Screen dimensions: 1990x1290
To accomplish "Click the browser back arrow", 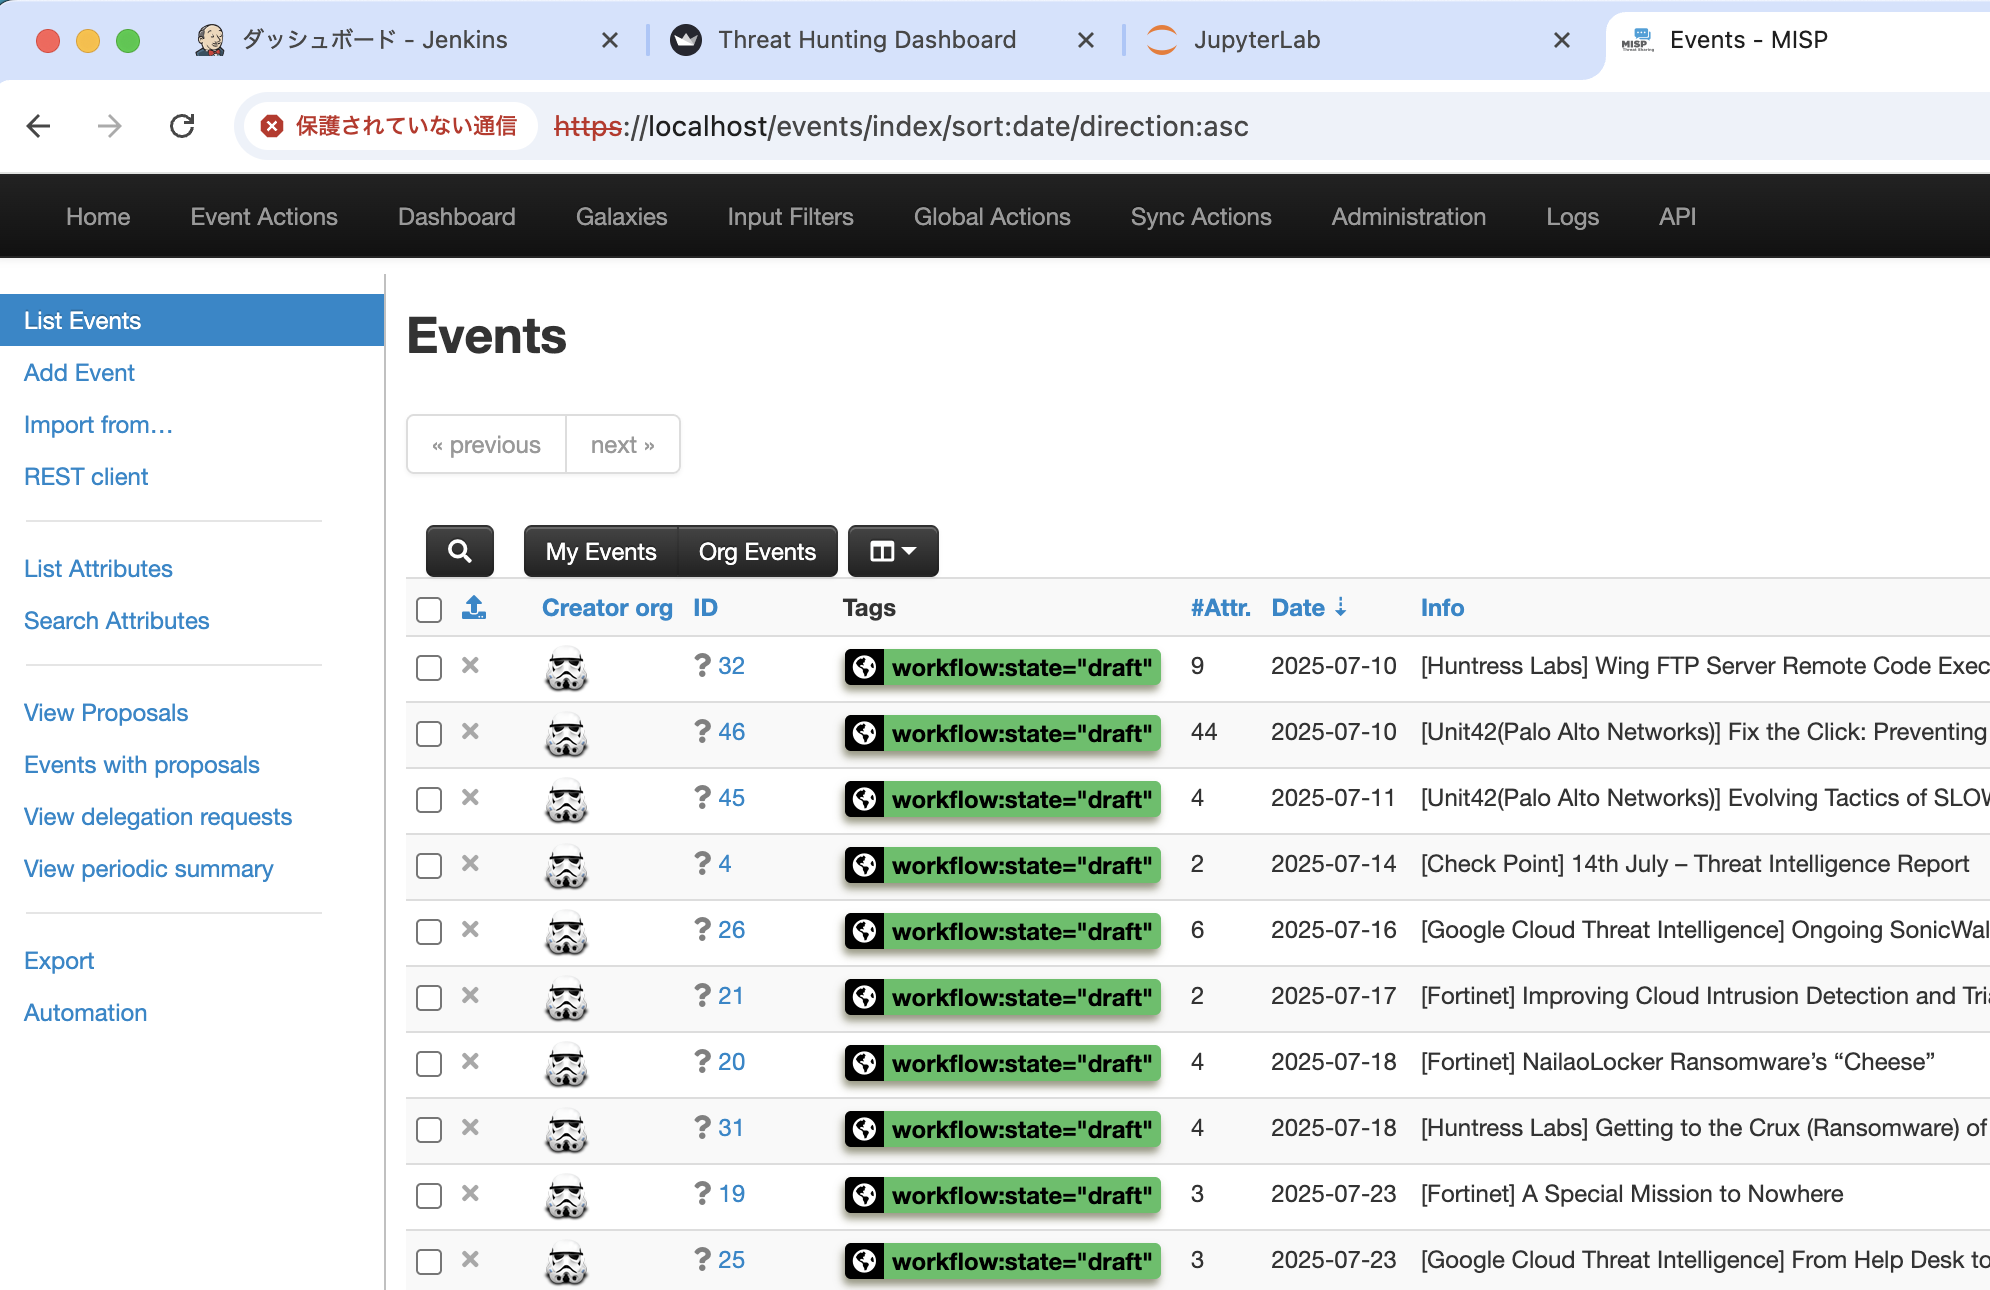I will pyautogui.click(x=39, y=126).
